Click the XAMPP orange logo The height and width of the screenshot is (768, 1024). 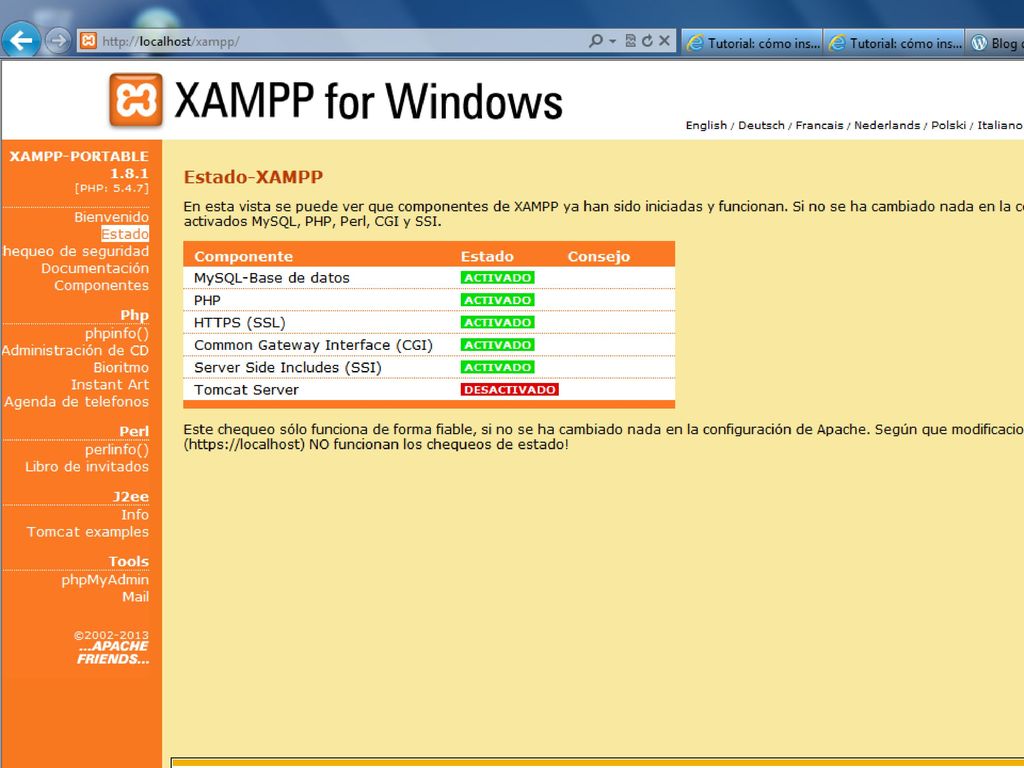(136, 100)
